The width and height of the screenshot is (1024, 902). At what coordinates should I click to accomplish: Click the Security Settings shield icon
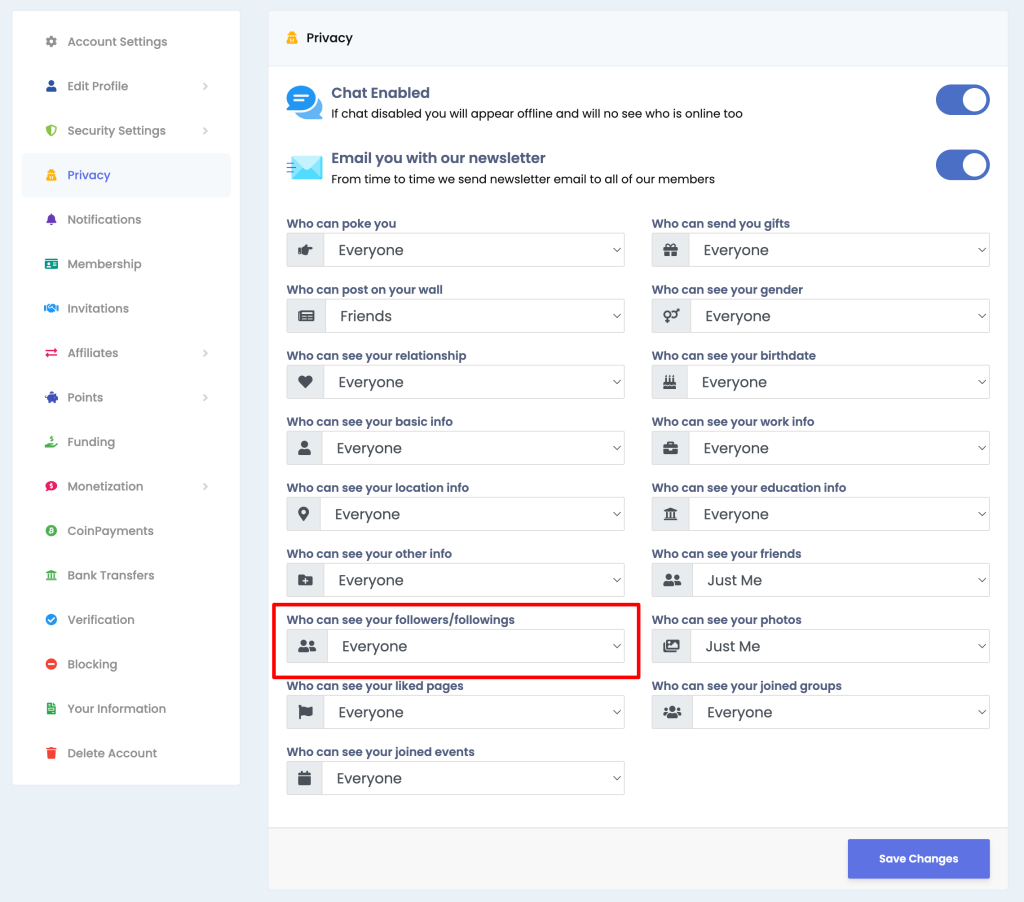(51, 131)
